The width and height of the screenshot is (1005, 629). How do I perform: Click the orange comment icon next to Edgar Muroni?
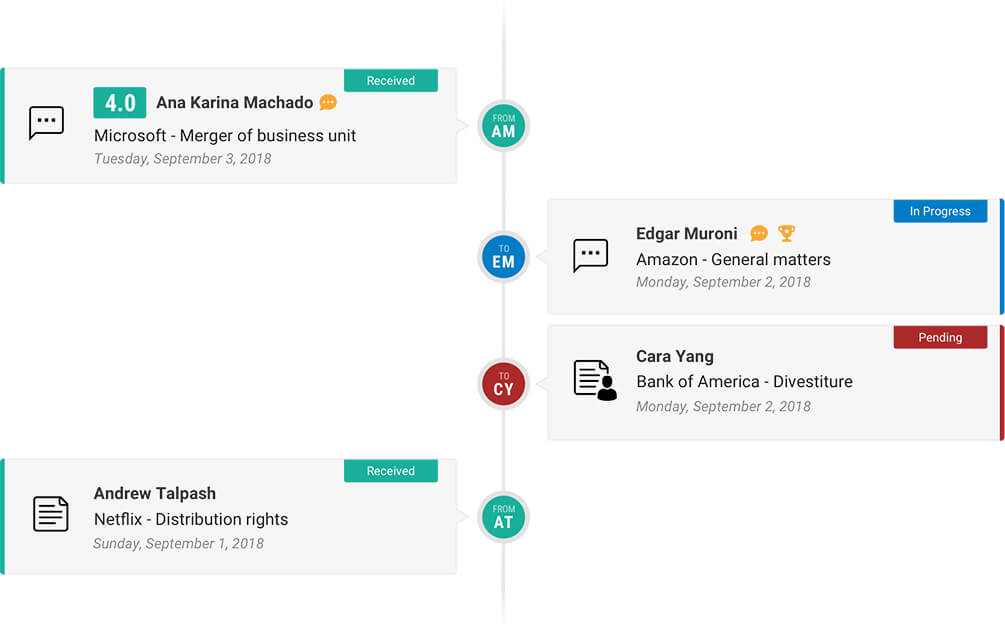click(x=759, y=233)
